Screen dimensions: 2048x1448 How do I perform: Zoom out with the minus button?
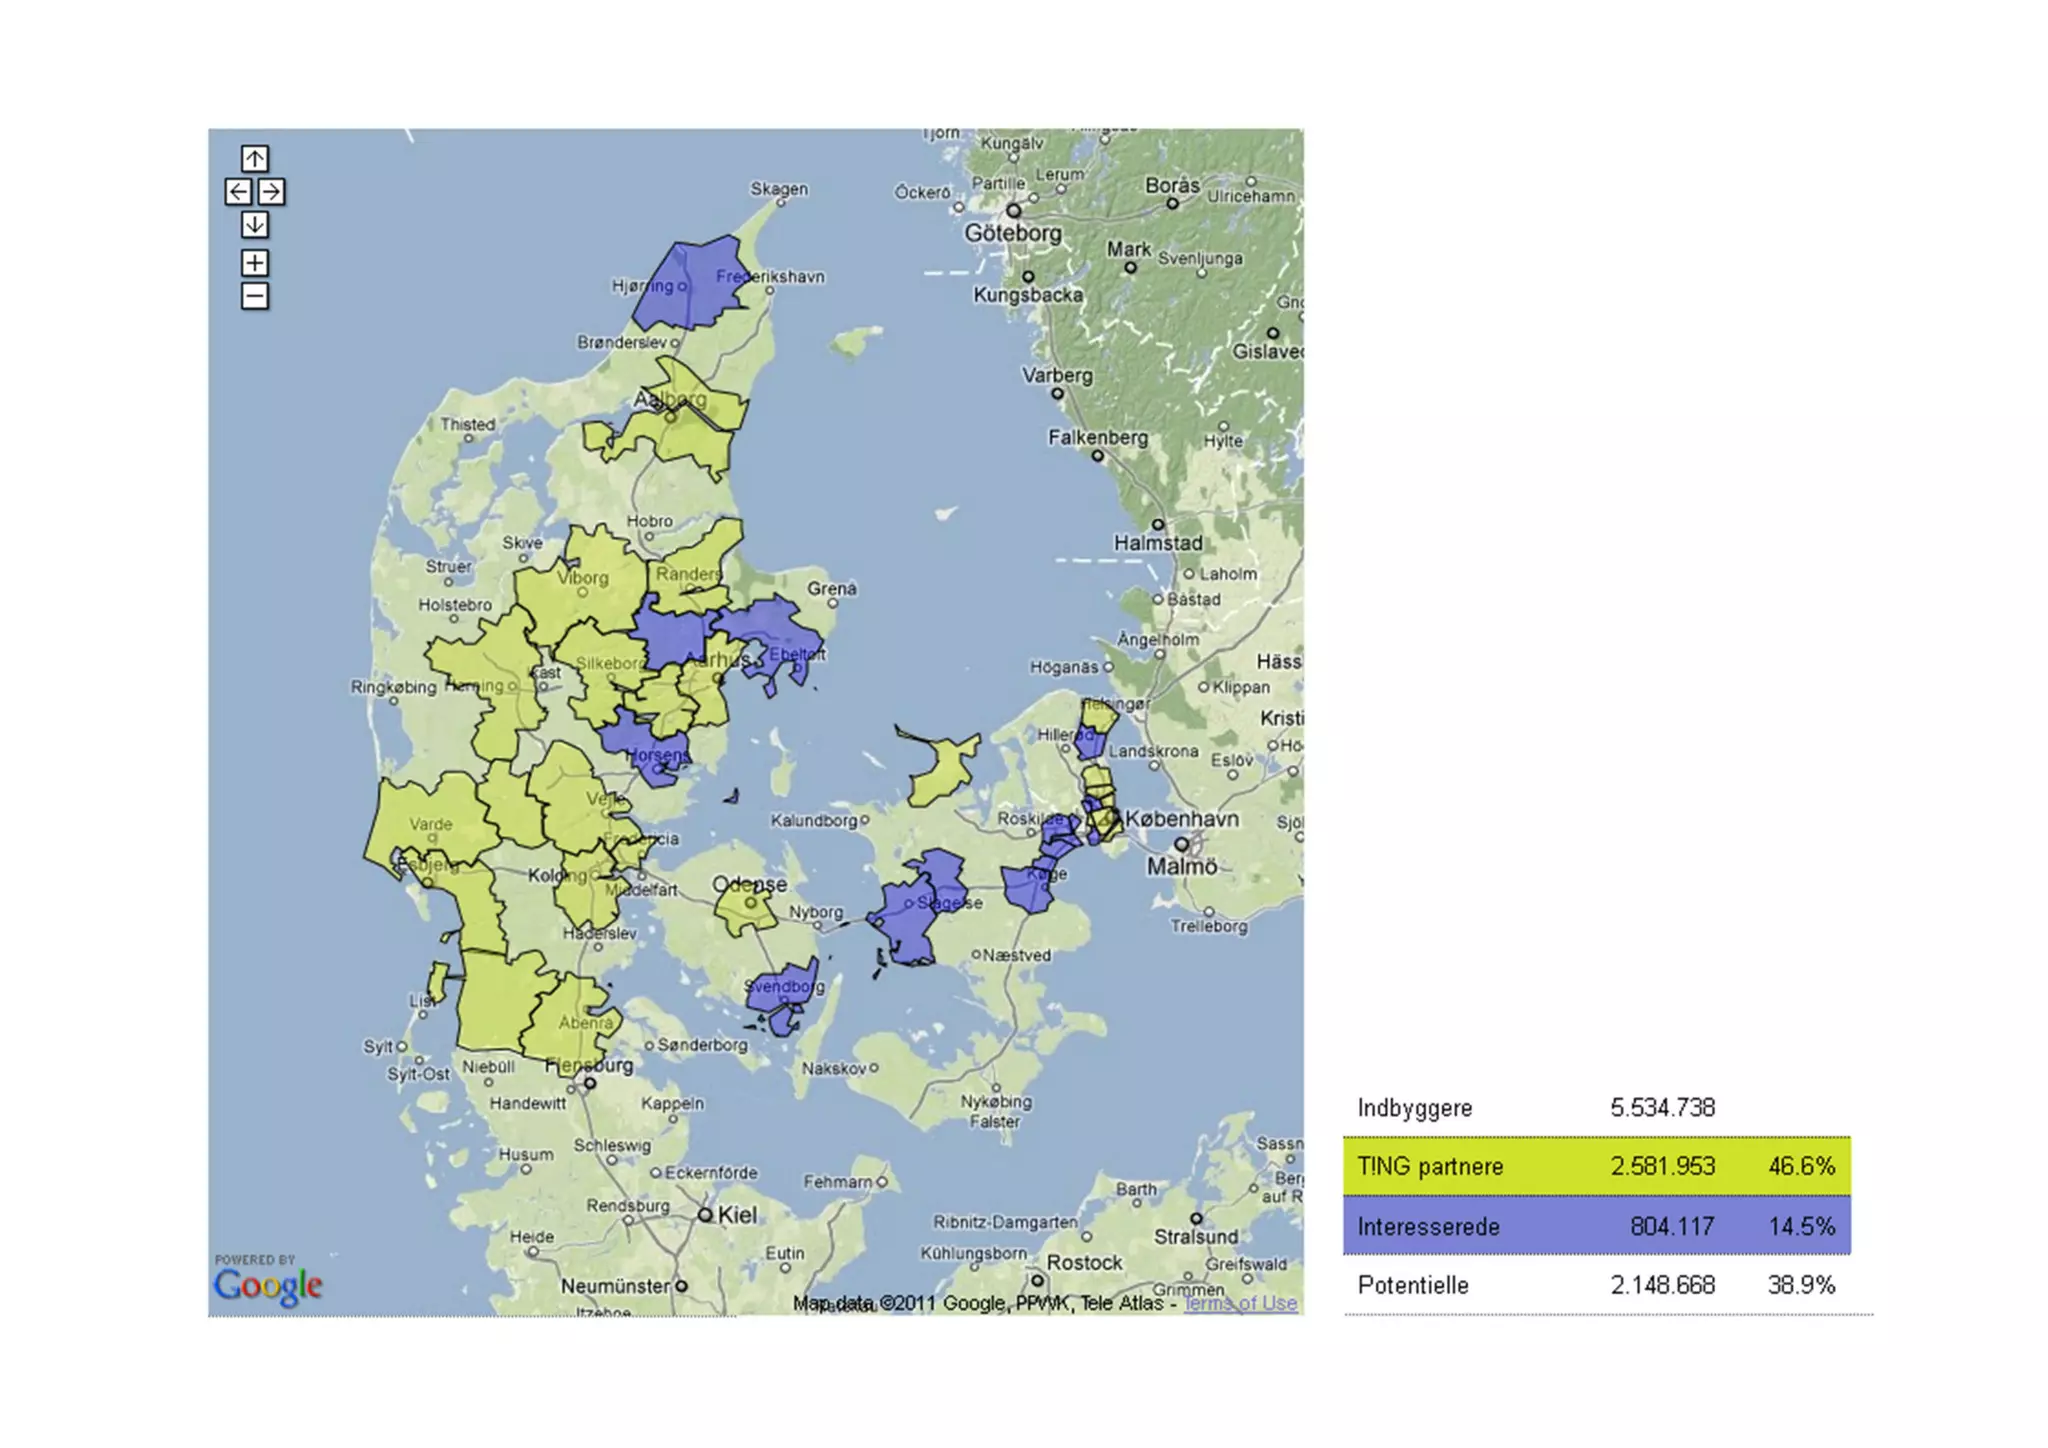pos(255,296)
